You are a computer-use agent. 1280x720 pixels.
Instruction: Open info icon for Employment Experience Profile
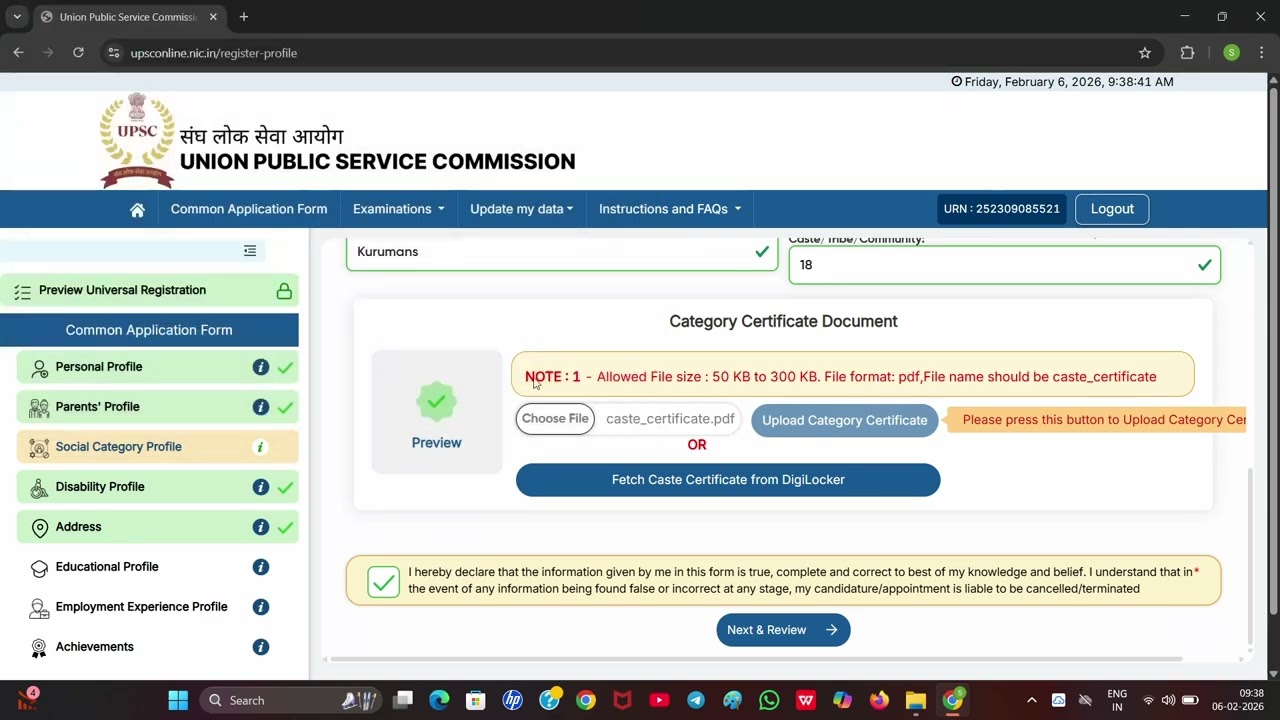point(261,607)
